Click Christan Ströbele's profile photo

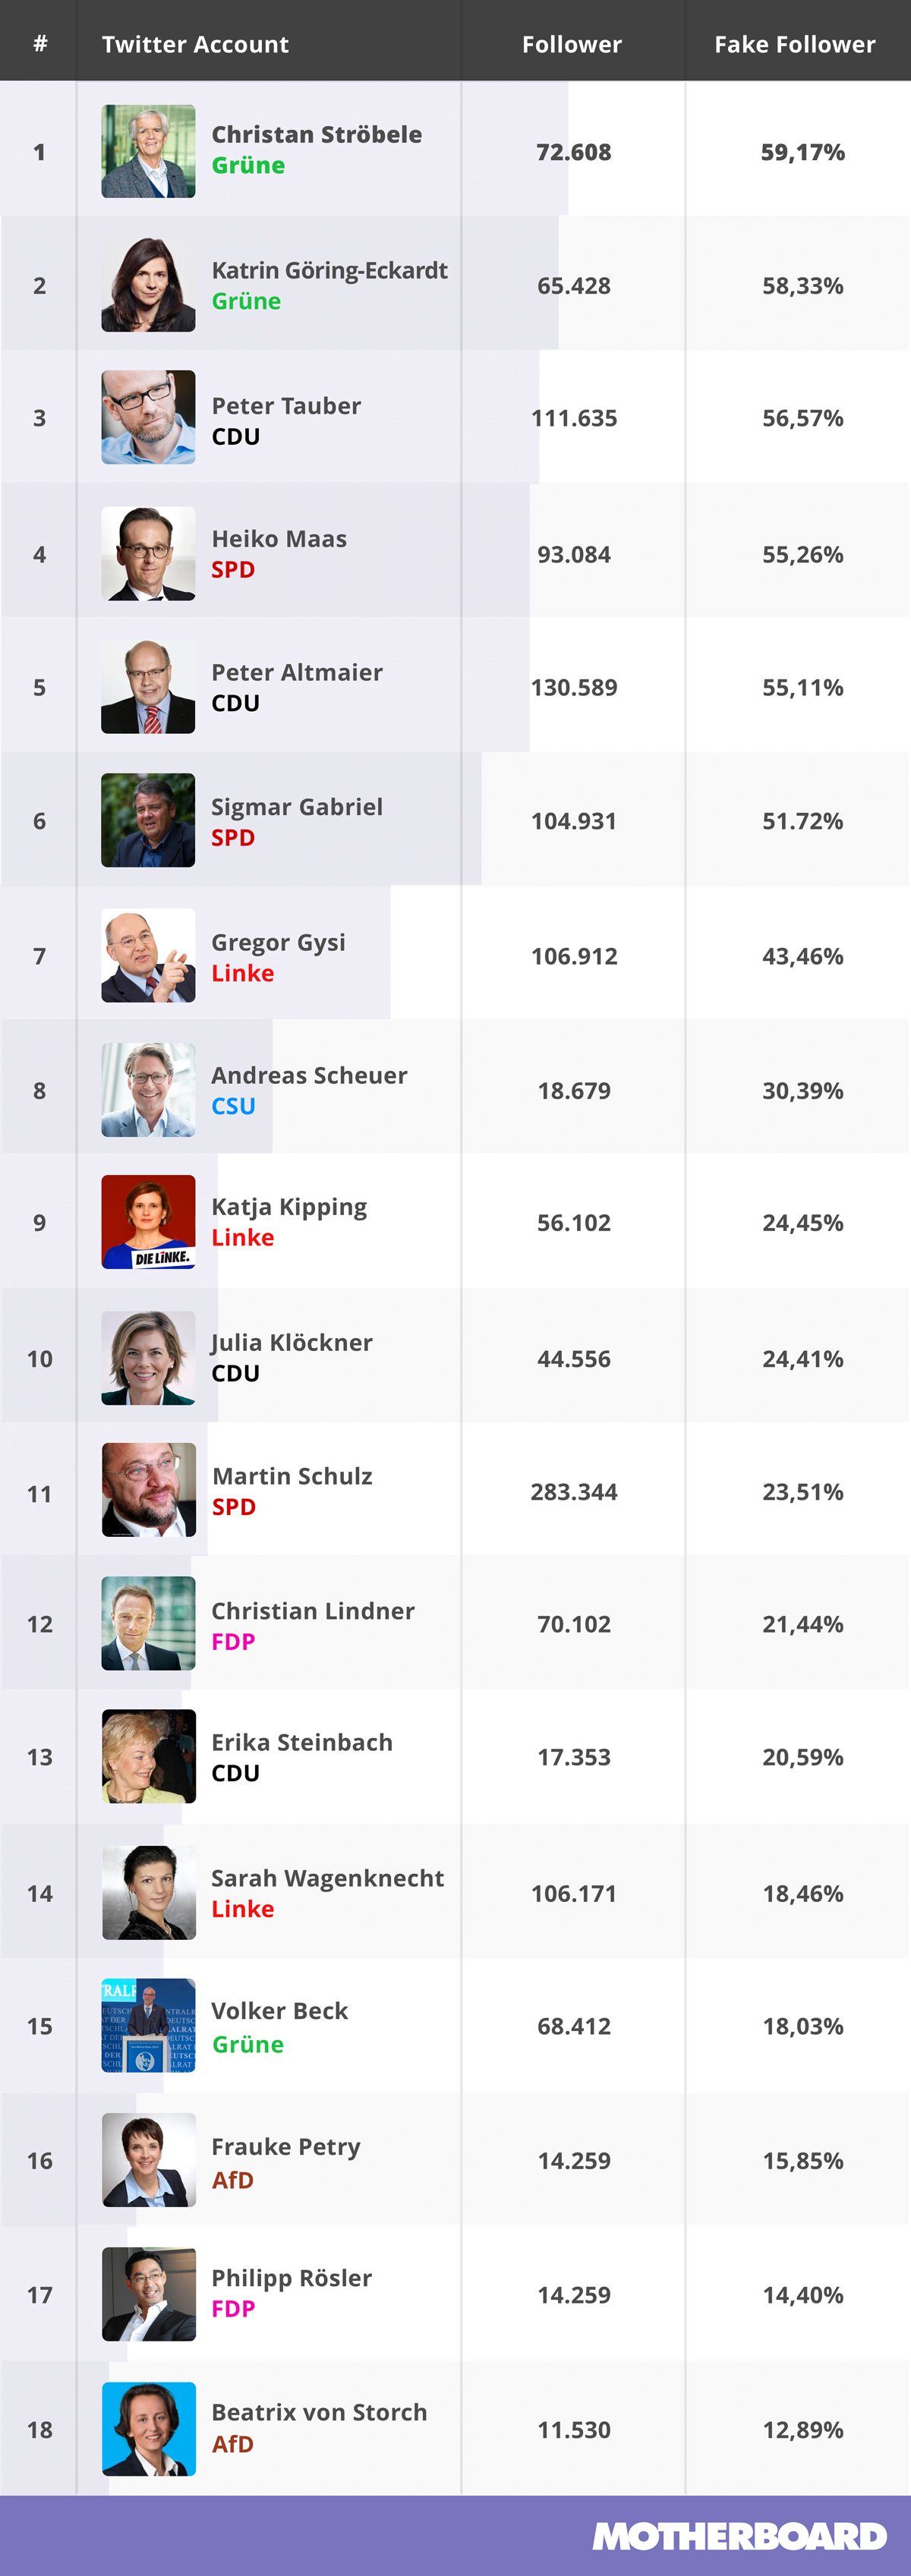click(x=148, y=151)
